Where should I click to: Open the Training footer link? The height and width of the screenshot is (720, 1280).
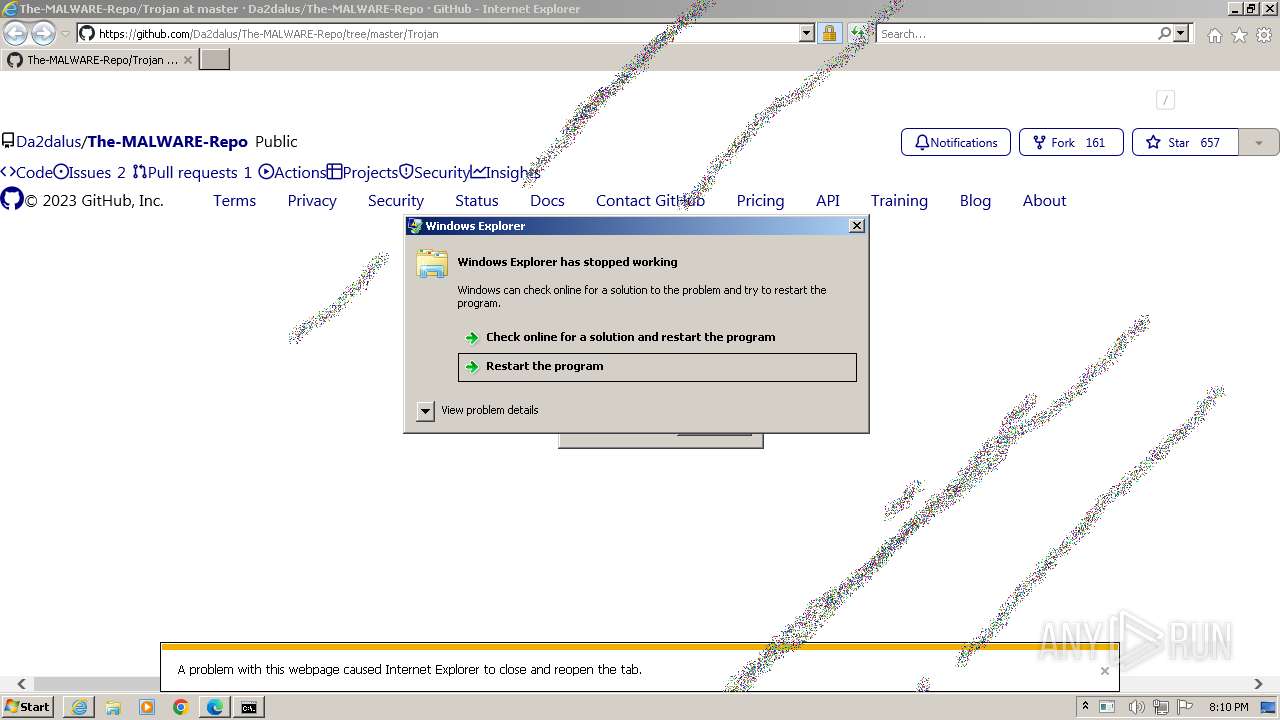[x=899, y=200]
